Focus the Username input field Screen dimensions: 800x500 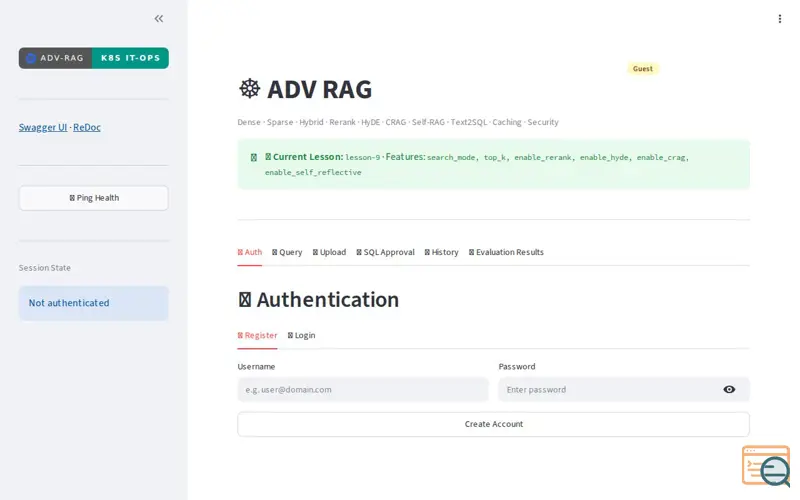pyautogui.click(x=363, y=389)
